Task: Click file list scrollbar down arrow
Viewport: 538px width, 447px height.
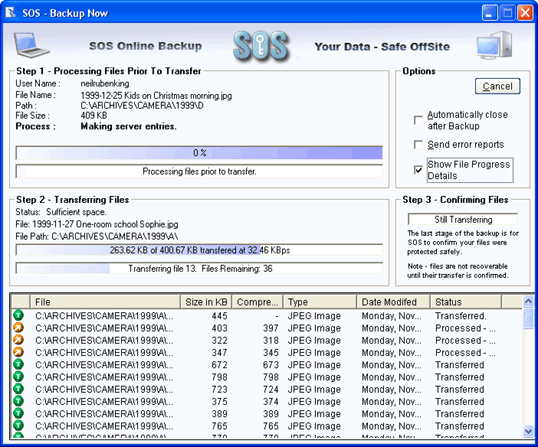Action: [528, 431]
